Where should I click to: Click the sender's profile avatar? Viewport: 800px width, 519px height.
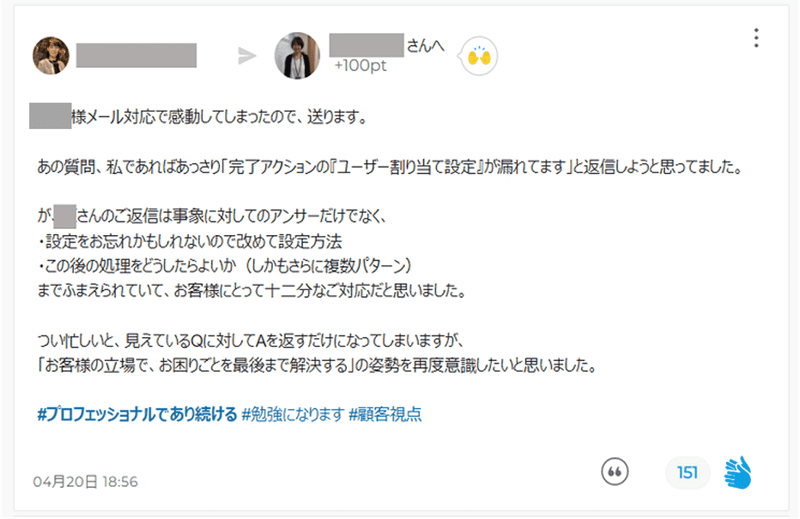pos(51,56)
